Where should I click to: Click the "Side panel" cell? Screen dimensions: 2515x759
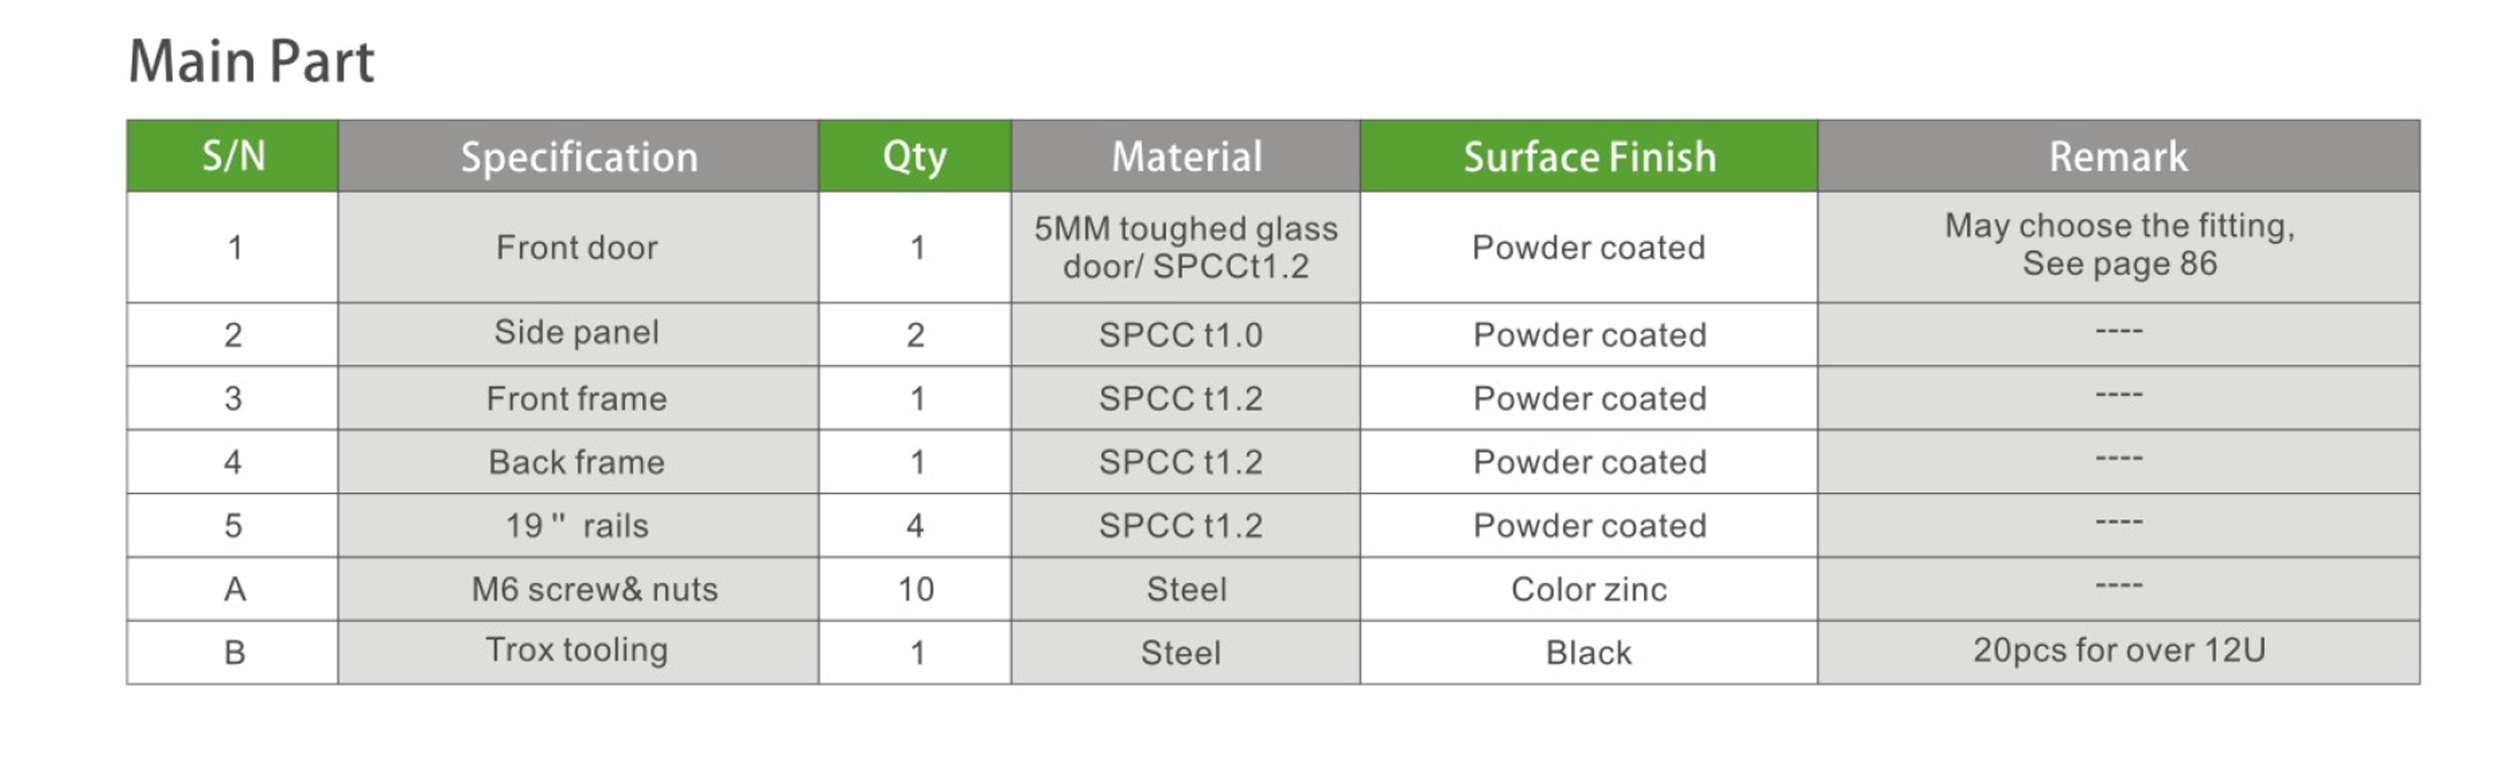[577, 332]
